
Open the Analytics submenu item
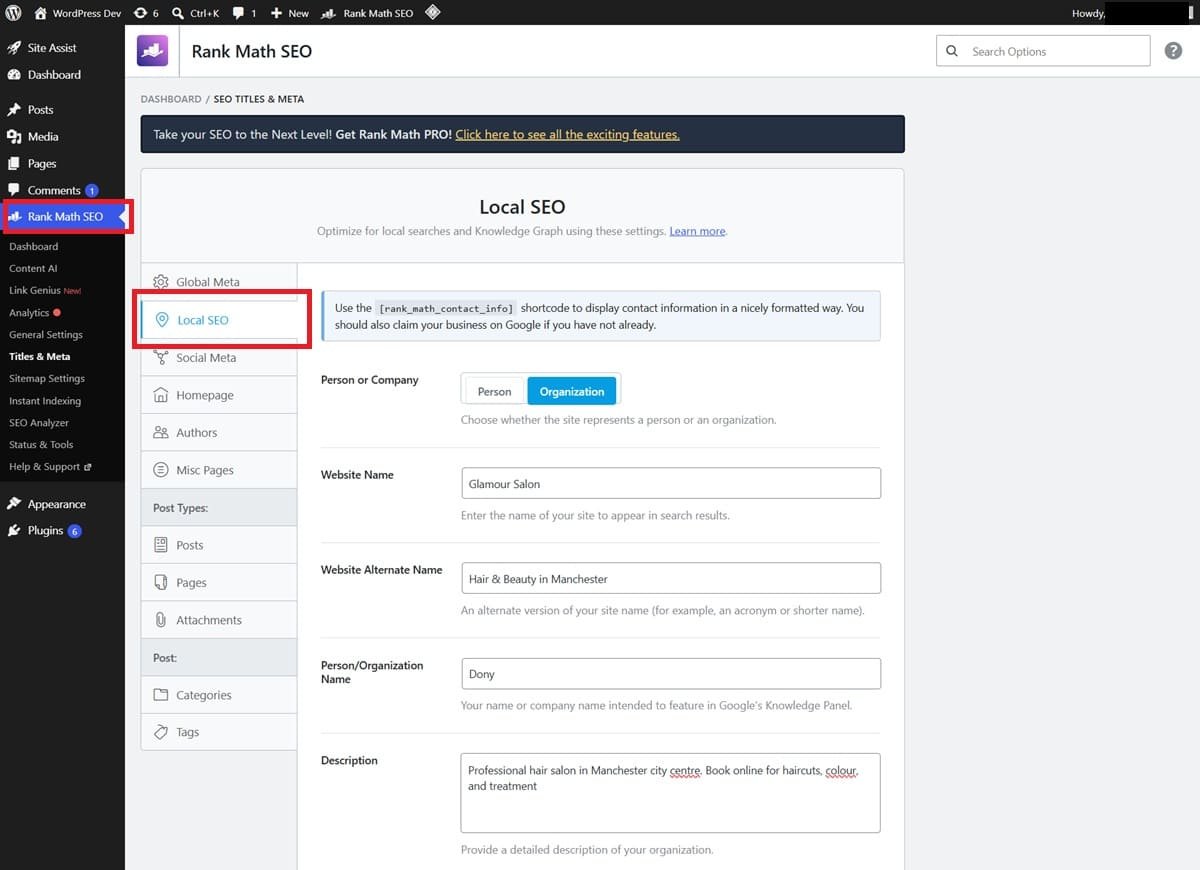(x=34, y=313)
